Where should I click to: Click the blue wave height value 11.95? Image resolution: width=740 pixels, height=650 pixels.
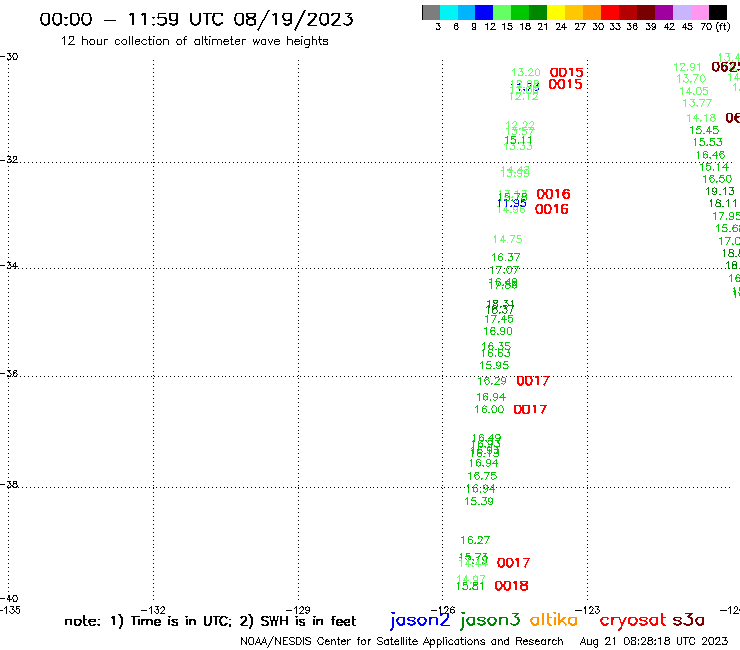tap(512, 203)
